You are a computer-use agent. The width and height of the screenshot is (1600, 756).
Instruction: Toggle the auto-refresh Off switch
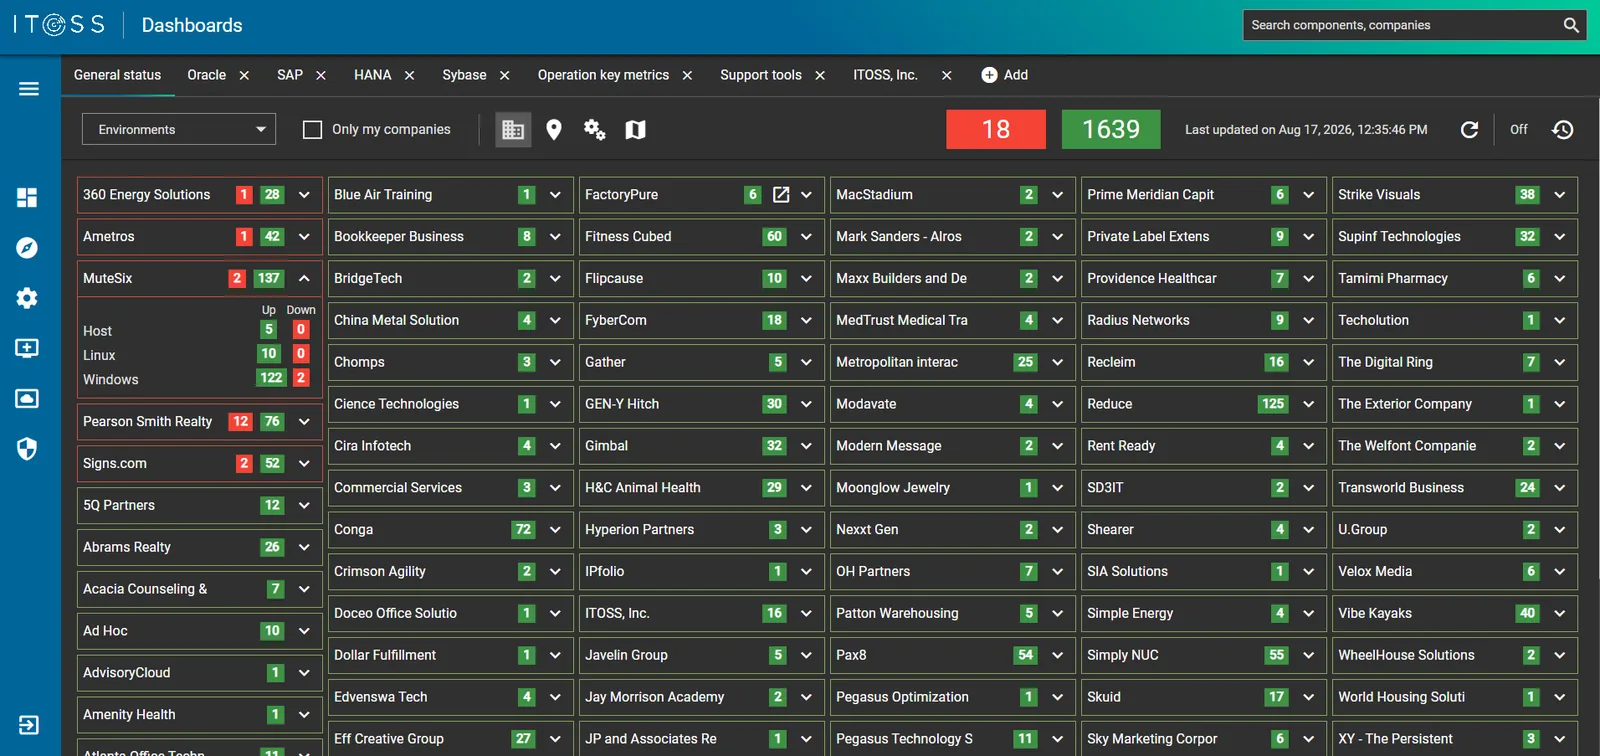click(x=1518, y=129)
